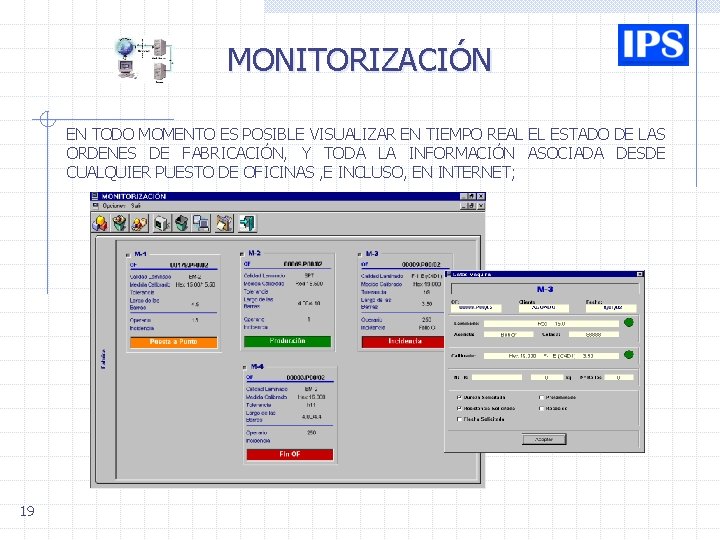Click the Aceptar button in the dialog
This screenshot has height=540, width=720.
[544, 439]
